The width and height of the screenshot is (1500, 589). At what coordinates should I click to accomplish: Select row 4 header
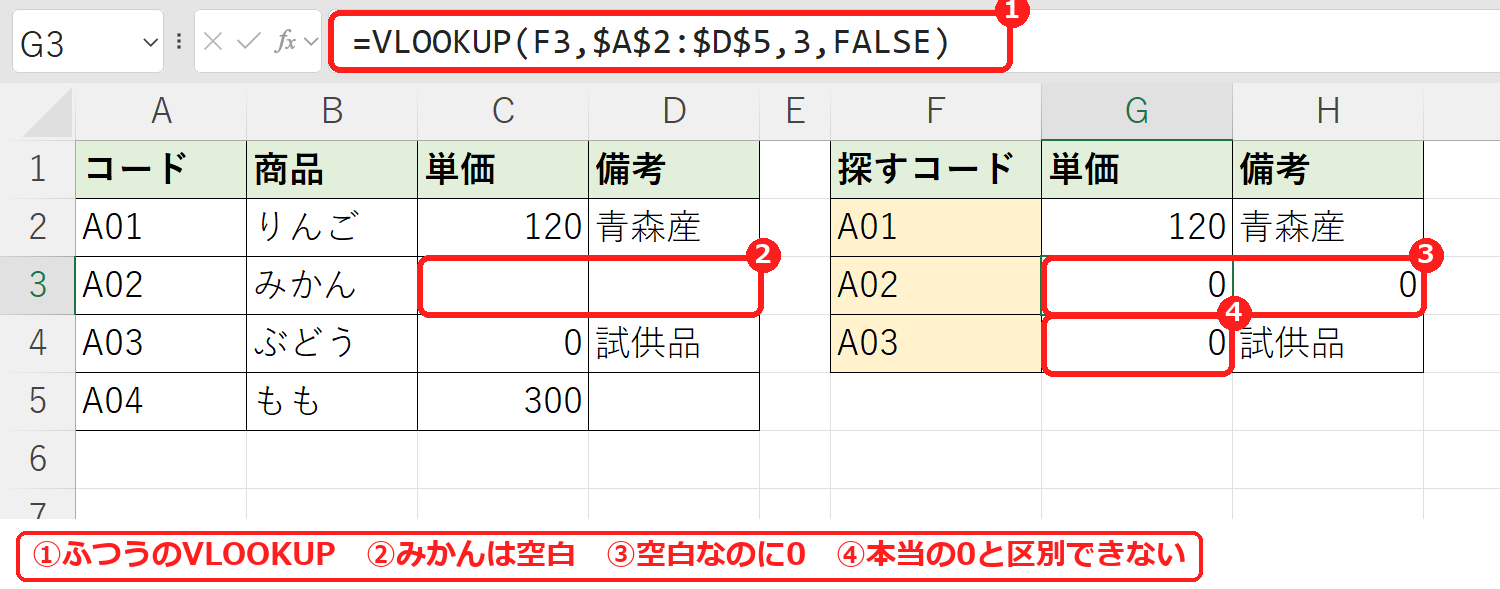pyautogui.click(x=38, y=343)
